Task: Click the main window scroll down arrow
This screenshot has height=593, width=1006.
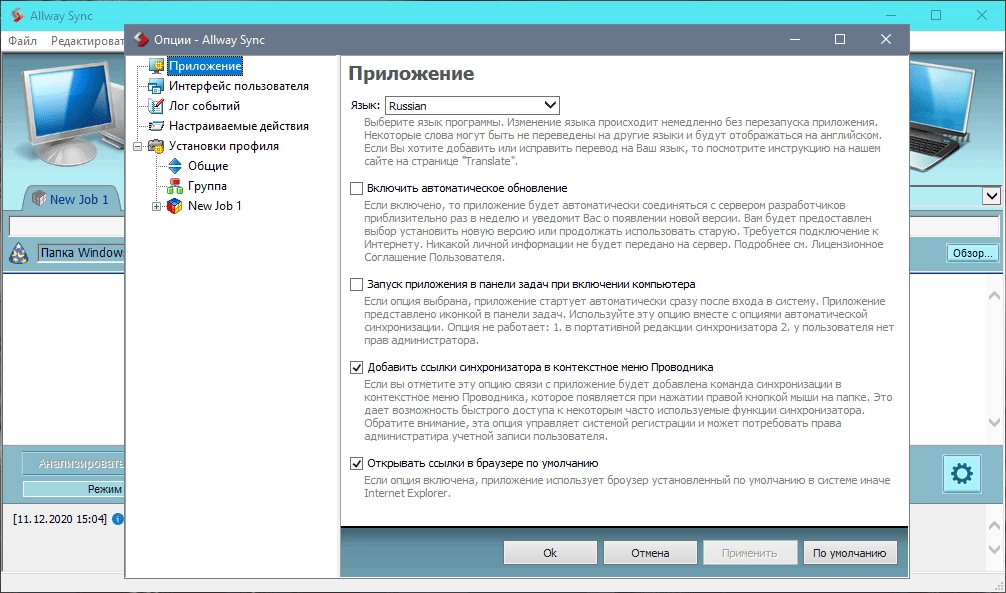Action: click(x=994, y=422)
